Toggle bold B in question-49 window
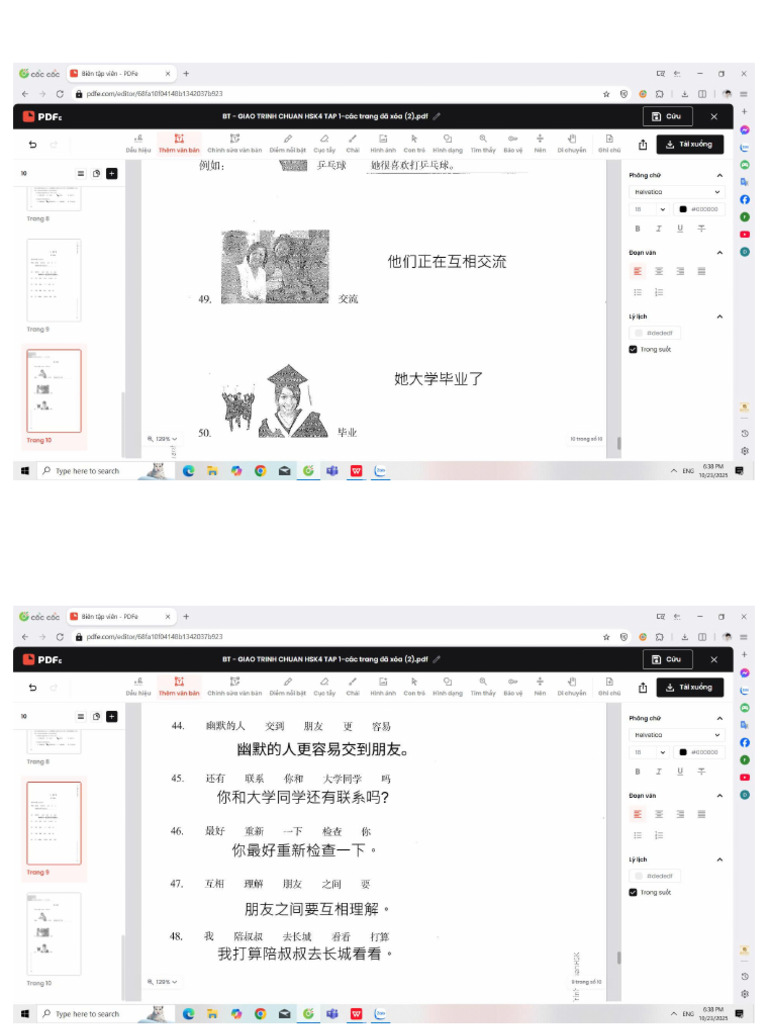 click(x=637, y=229)
